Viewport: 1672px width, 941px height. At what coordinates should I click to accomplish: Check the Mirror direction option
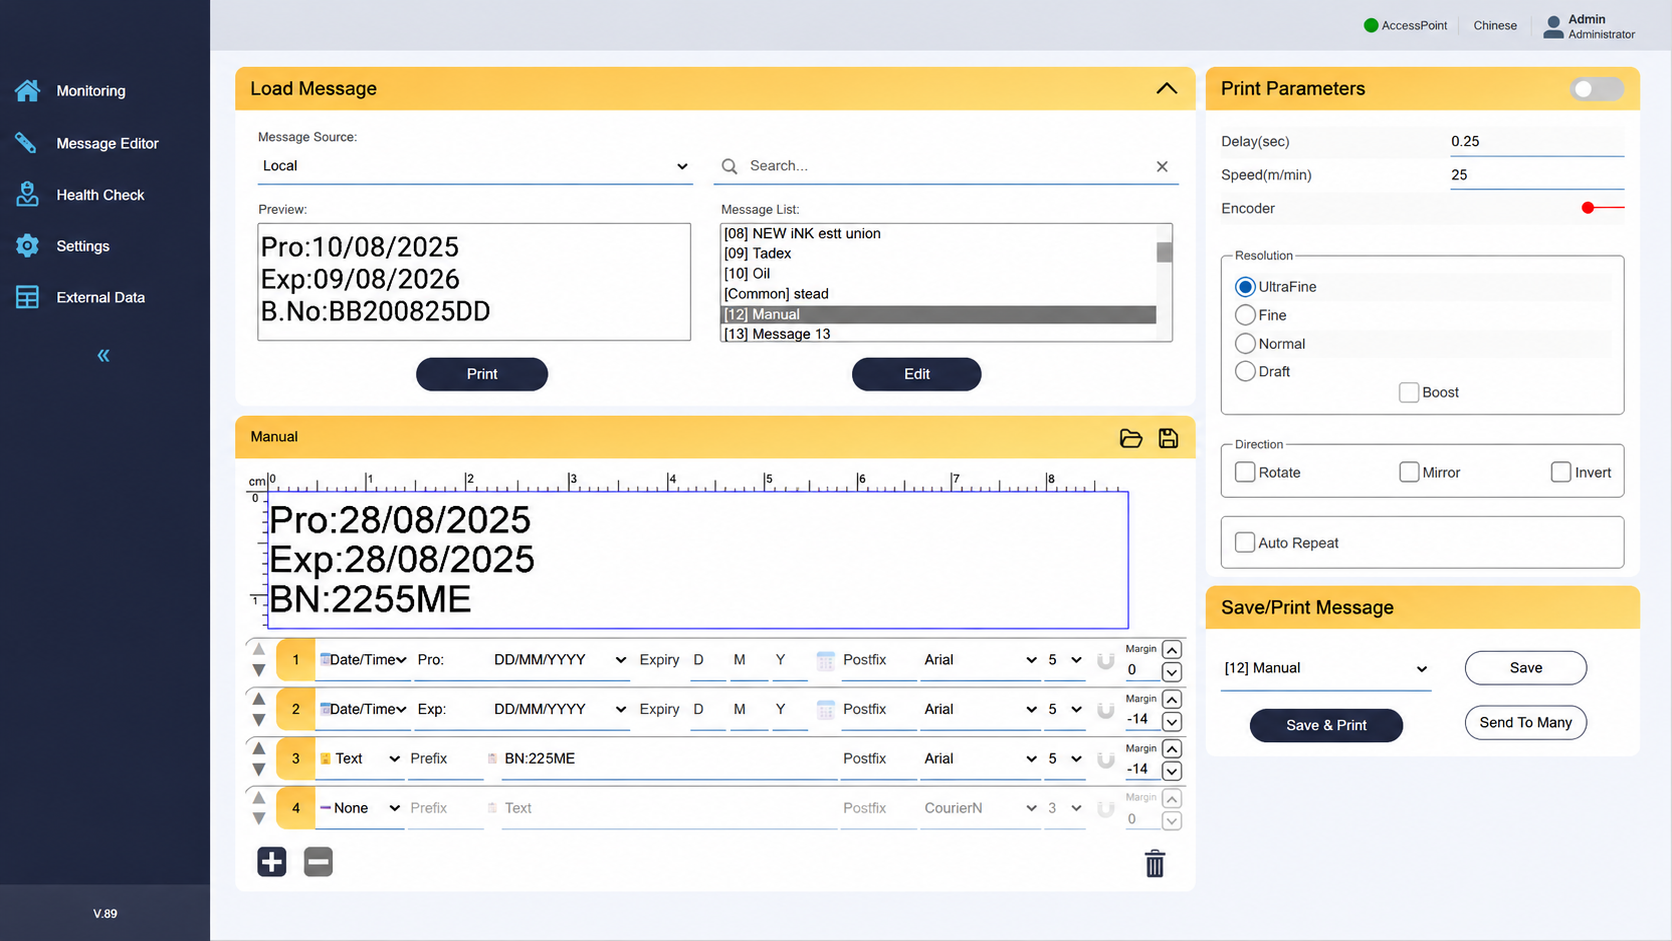pos(1409,472)
